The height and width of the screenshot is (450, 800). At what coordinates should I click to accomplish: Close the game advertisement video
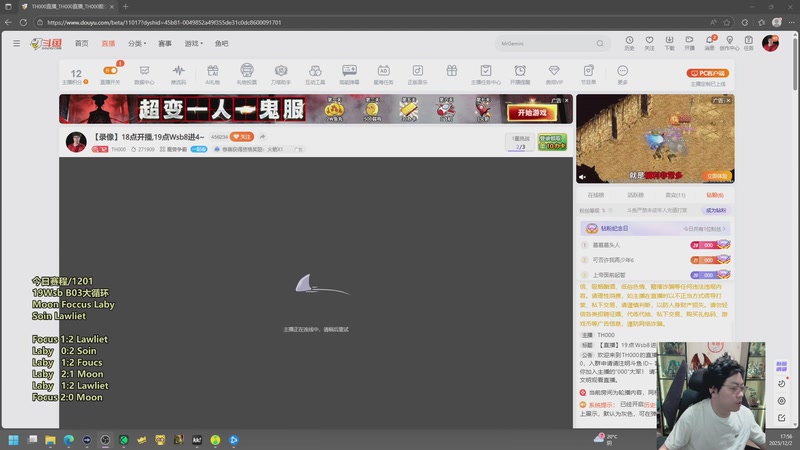tap(728, 100)
